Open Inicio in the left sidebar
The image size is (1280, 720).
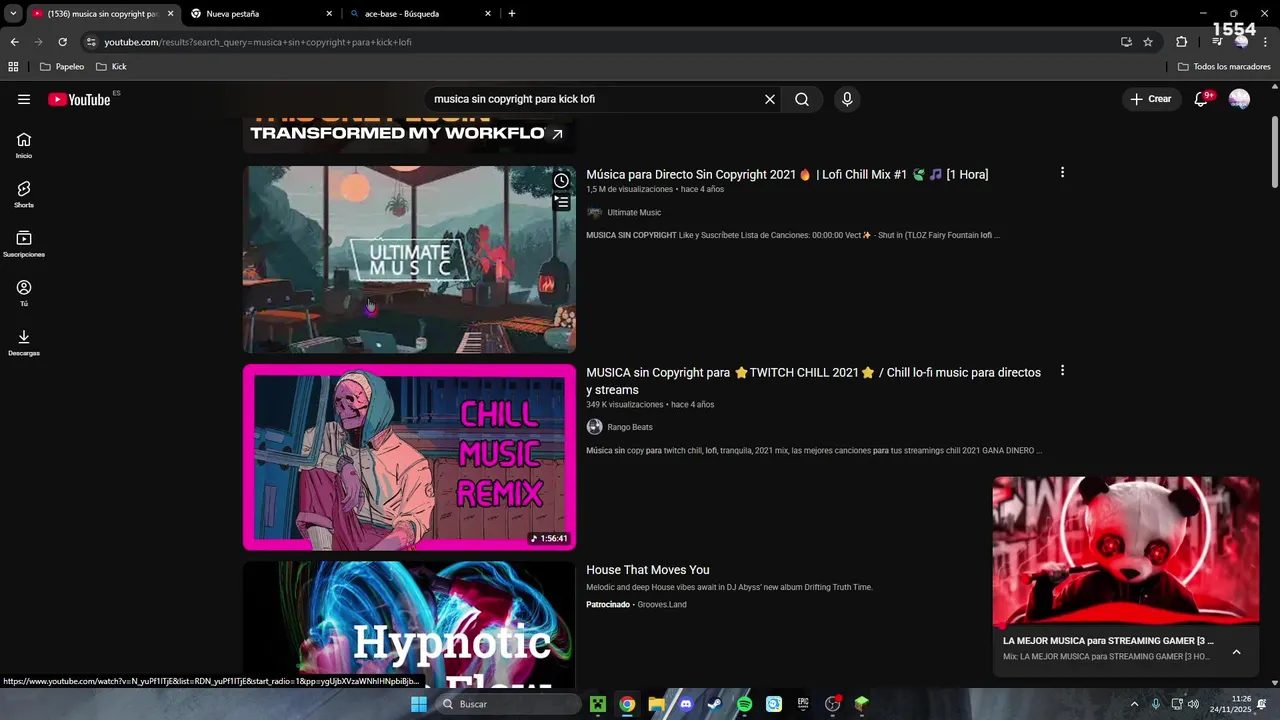coord(24,145)
